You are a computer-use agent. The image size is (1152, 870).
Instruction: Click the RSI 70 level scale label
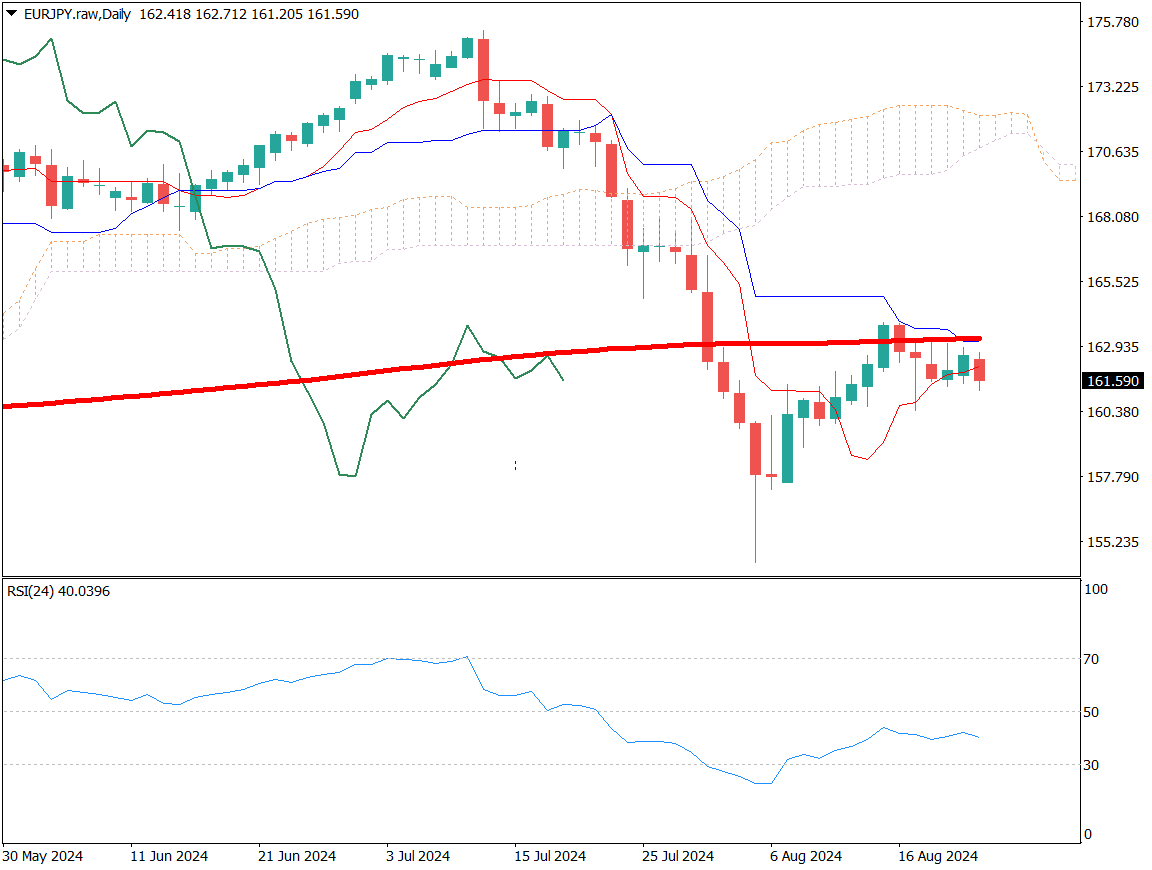(1092, 659)
